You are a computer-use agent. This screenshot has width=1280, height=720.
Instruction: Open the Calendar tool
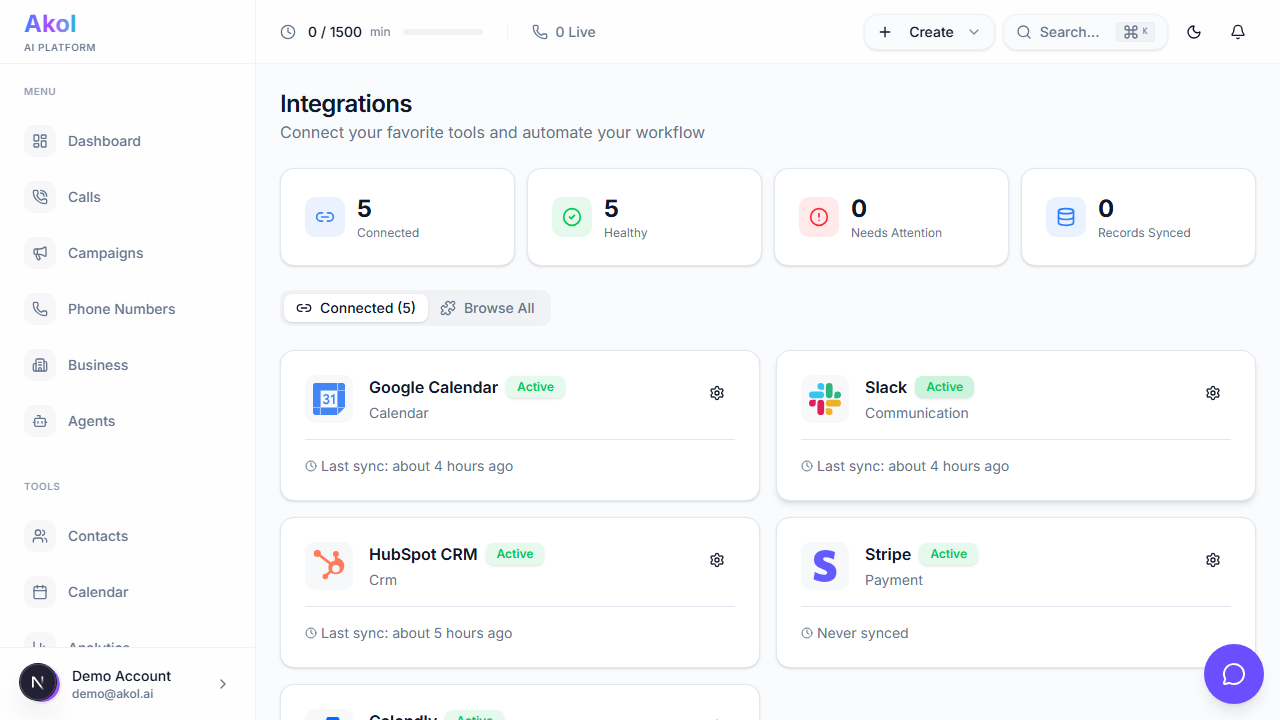click(98, 591)
